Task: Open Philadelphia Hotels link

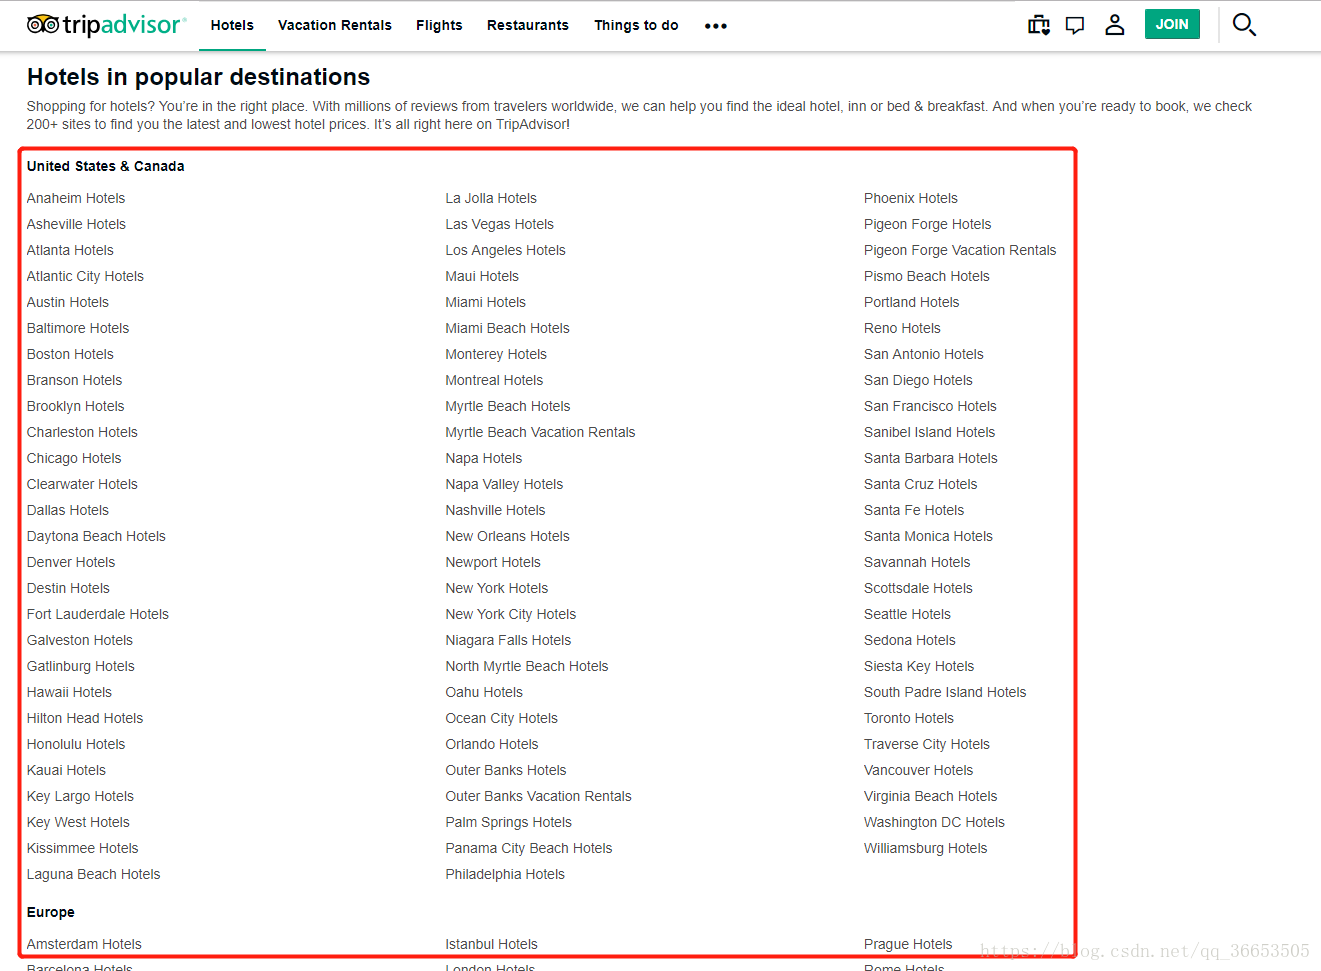Action: coord(505,874)
